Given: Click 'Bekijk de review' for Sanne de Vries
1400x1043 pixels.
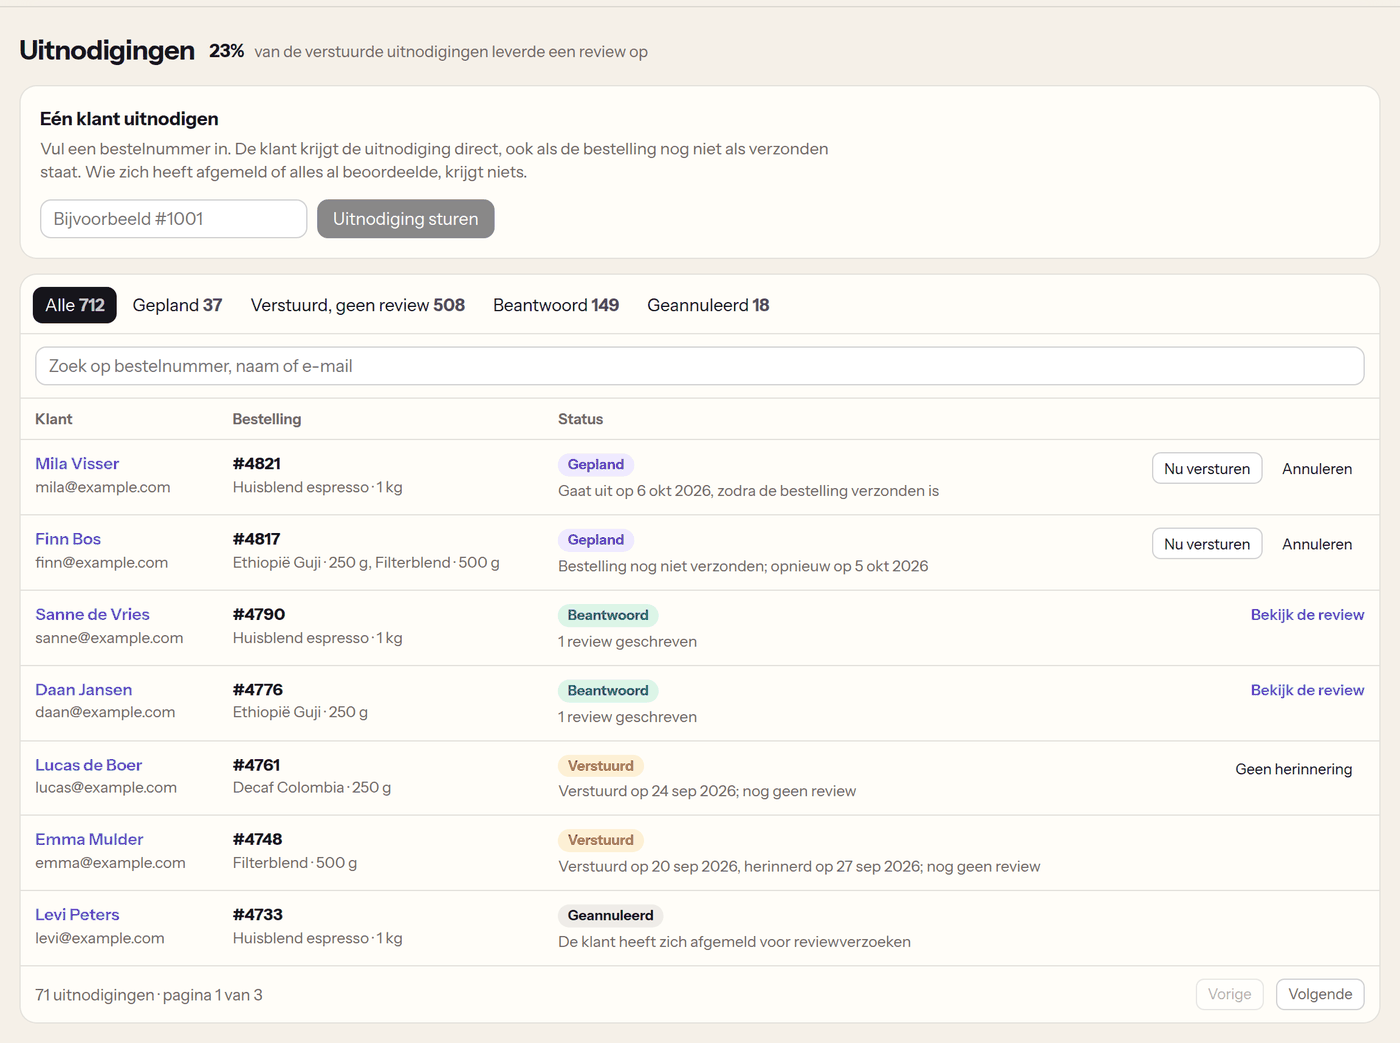Looking at the screenshot, I should point(1307,615).
